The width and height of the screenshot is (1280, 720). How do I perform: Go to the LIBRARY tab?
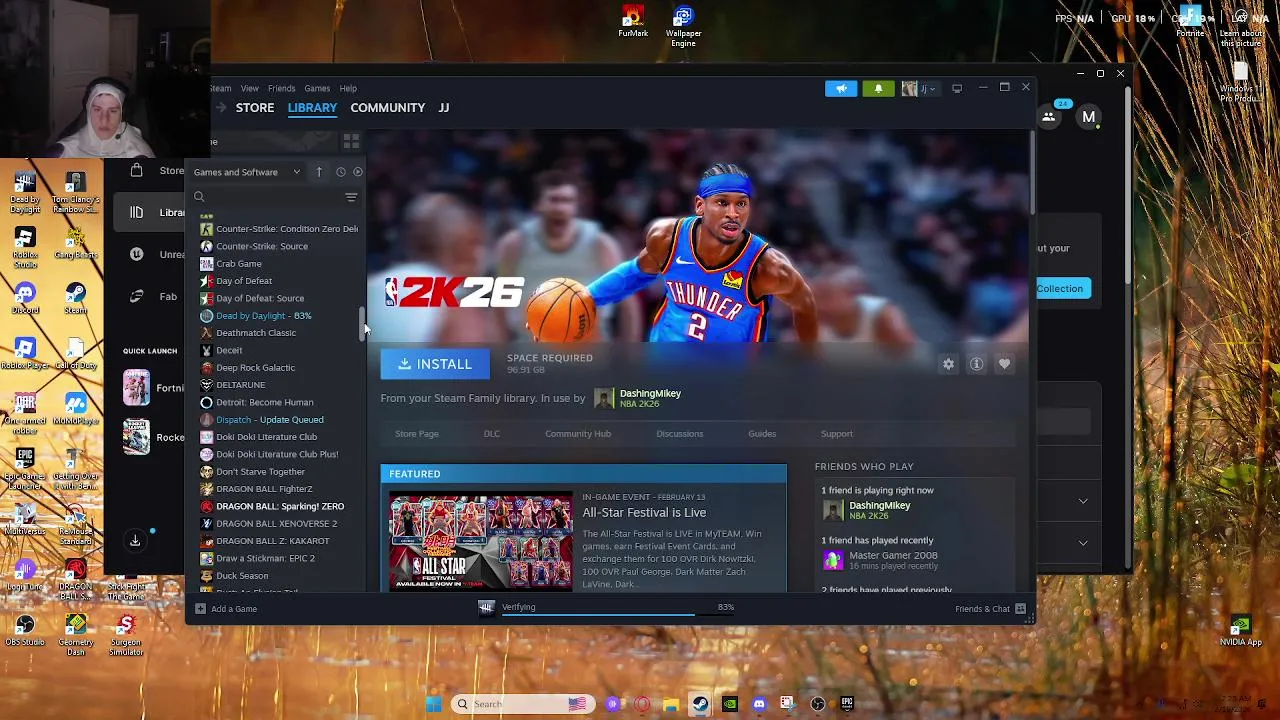tap(312, 108)
